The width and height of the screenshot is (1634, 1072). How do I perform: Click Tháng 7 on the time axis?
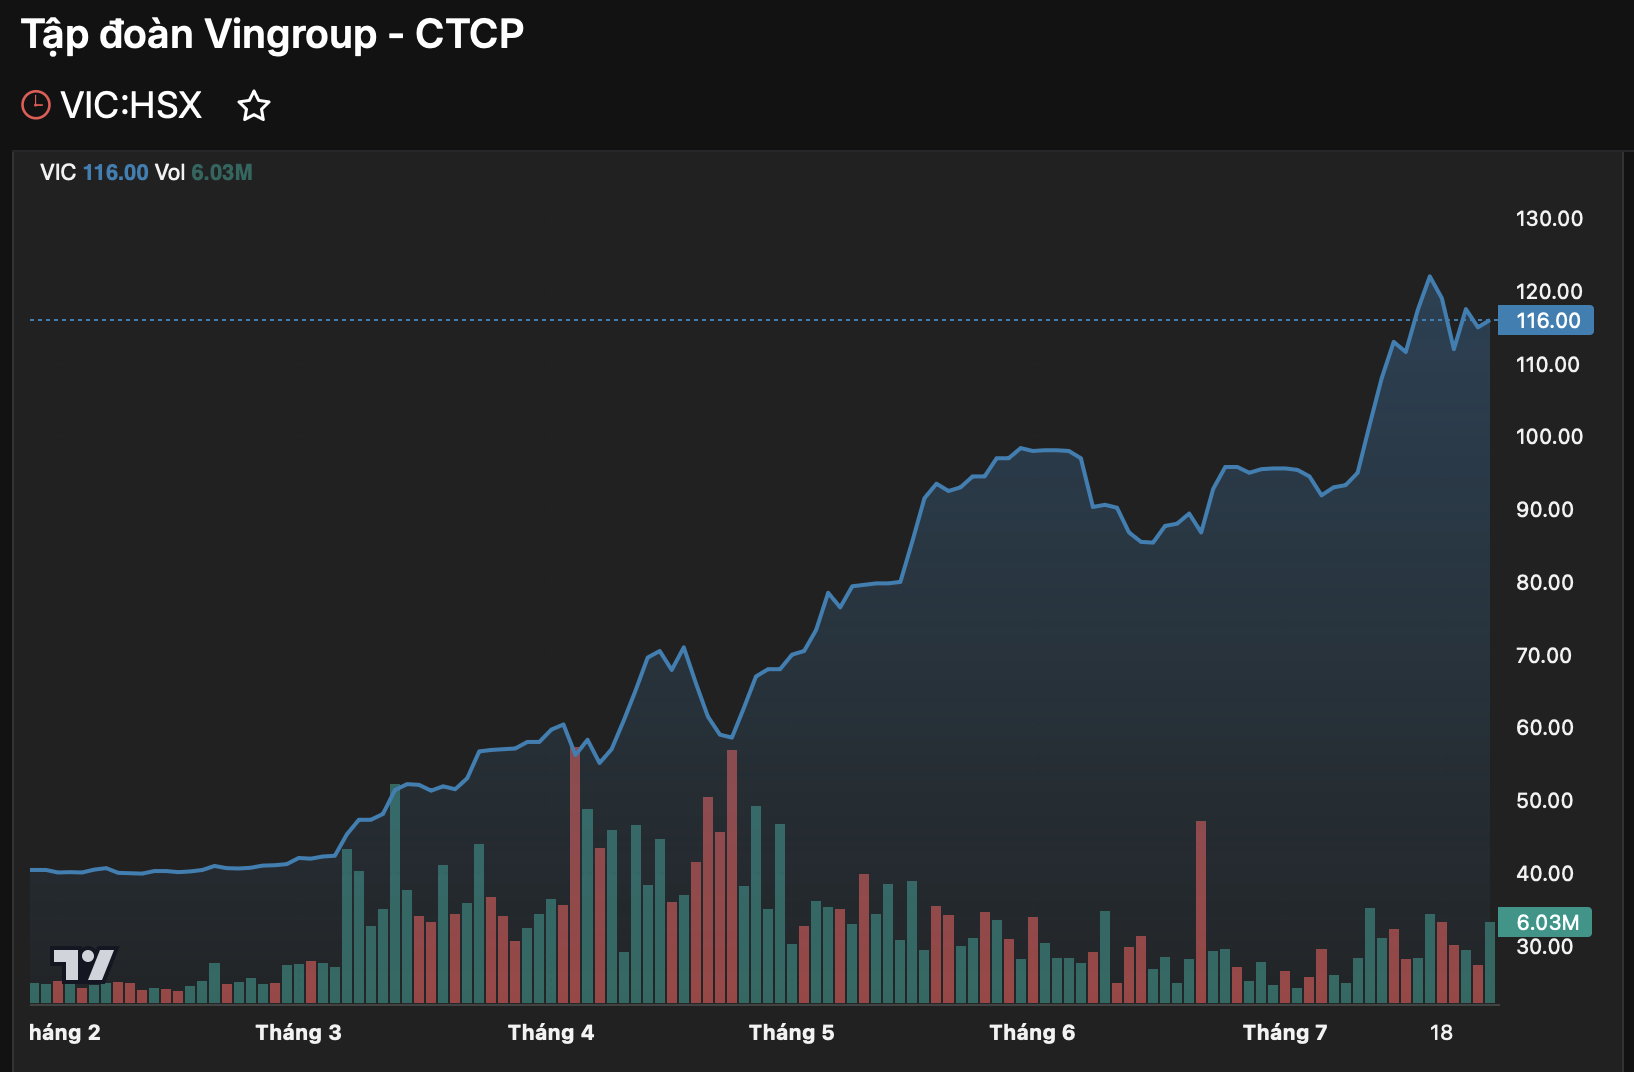1284,1032
